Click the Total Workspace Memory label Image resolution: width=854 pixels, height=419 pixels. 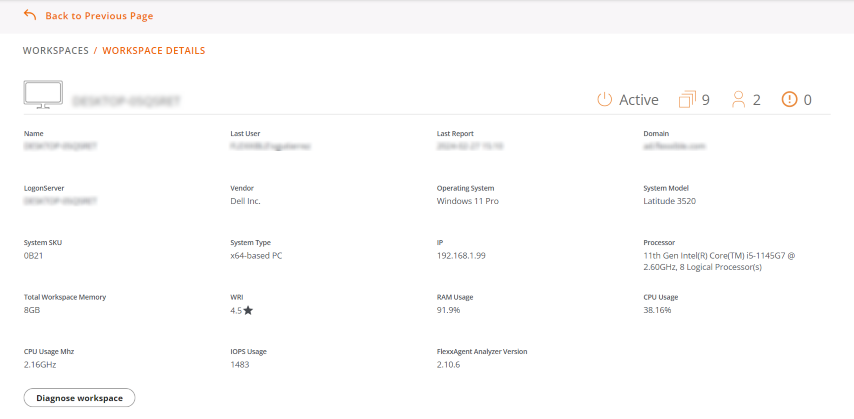pos(65,297)
